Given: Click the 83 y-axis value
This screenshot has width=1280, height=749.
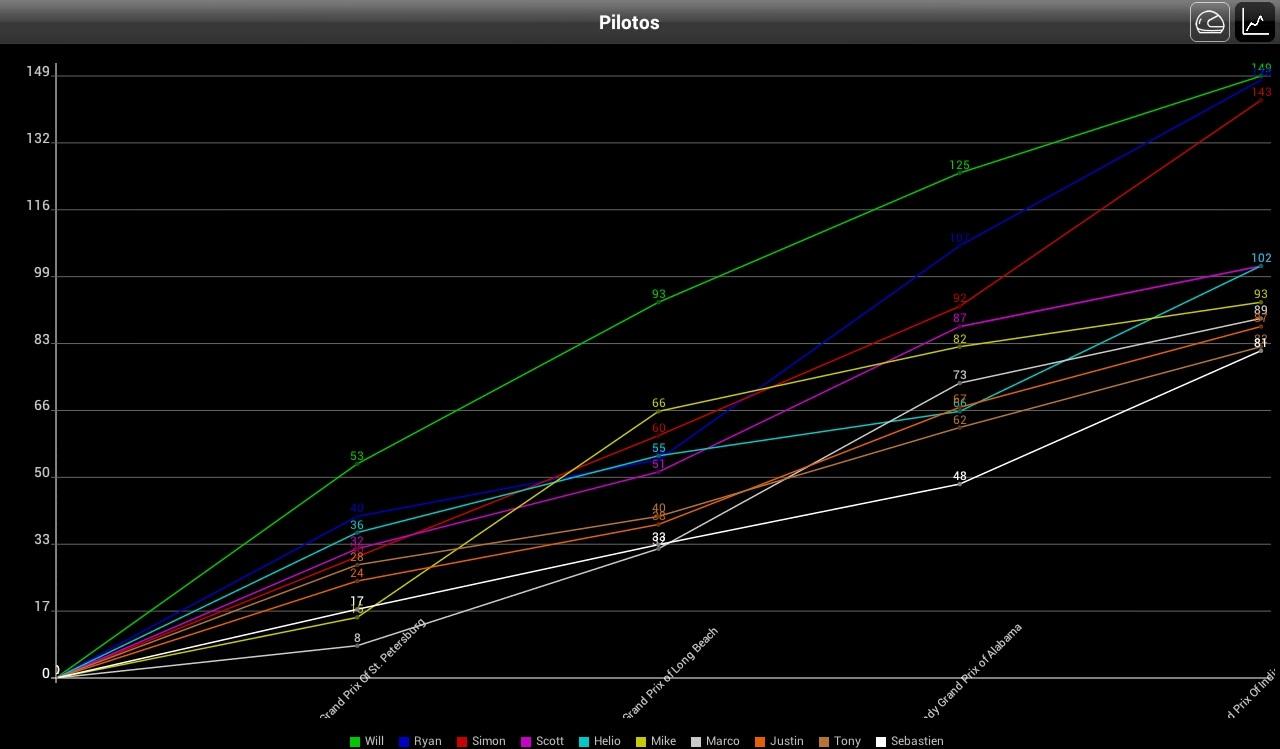Looking at the screenshot, I should point(42,340).
